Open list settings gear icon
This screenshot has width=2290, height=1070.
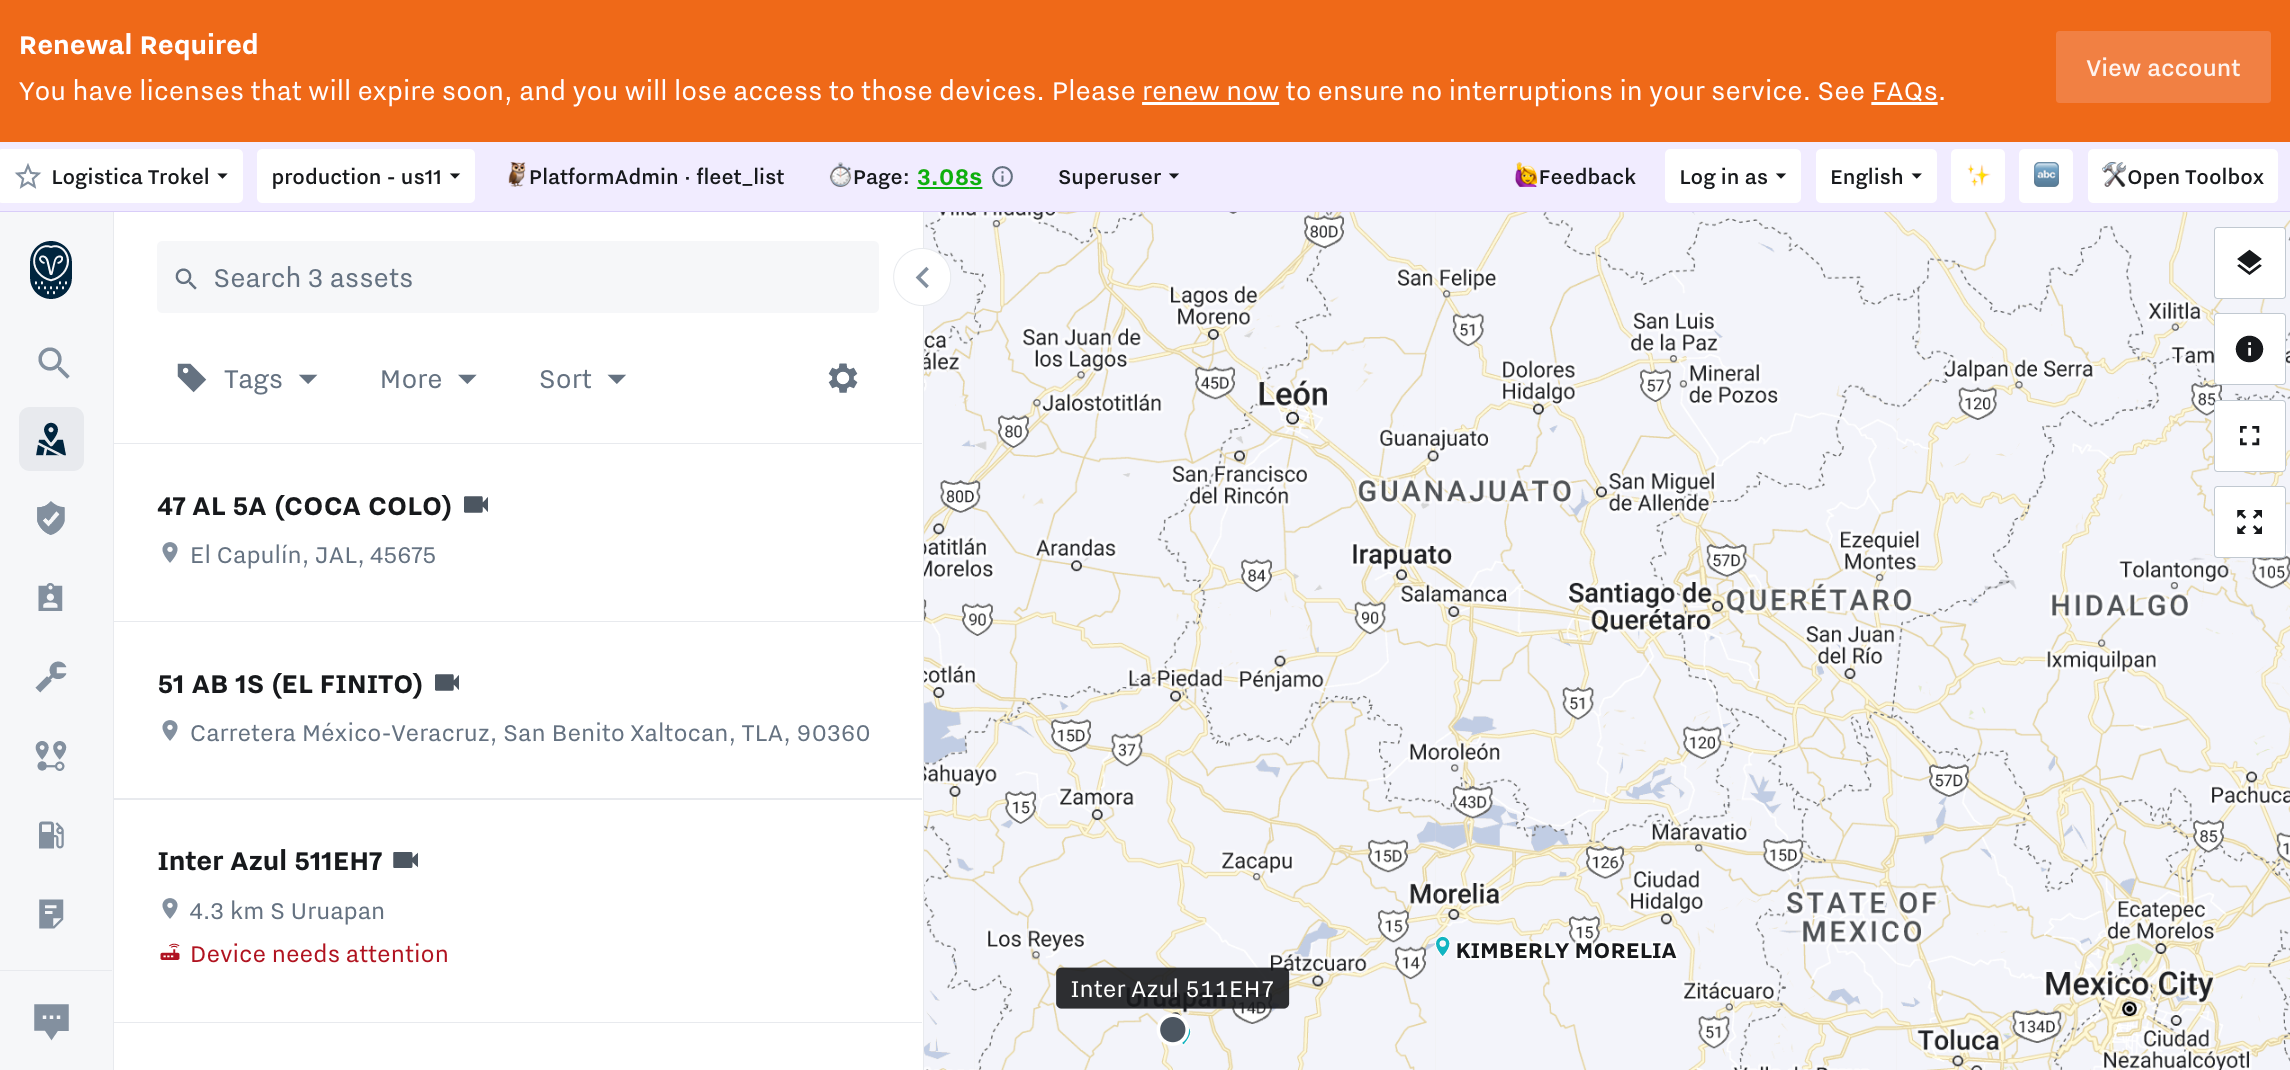coord(842,379)
